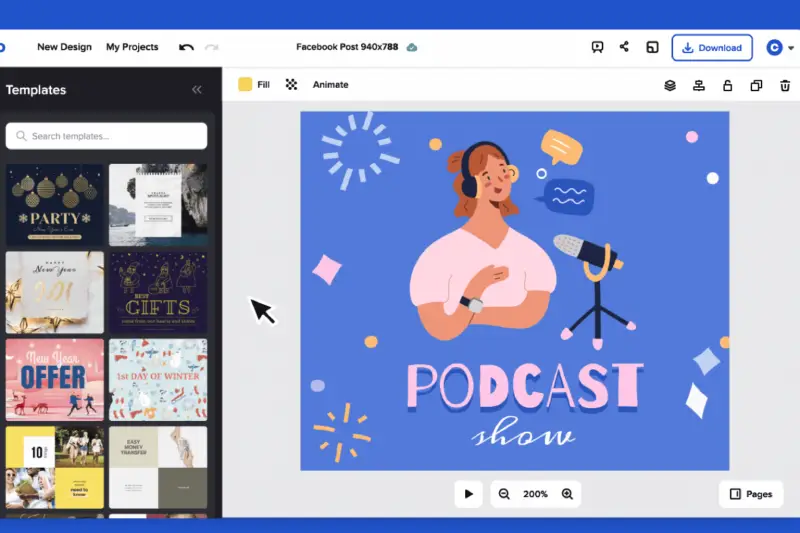Go to My Projects

[132, 47]
